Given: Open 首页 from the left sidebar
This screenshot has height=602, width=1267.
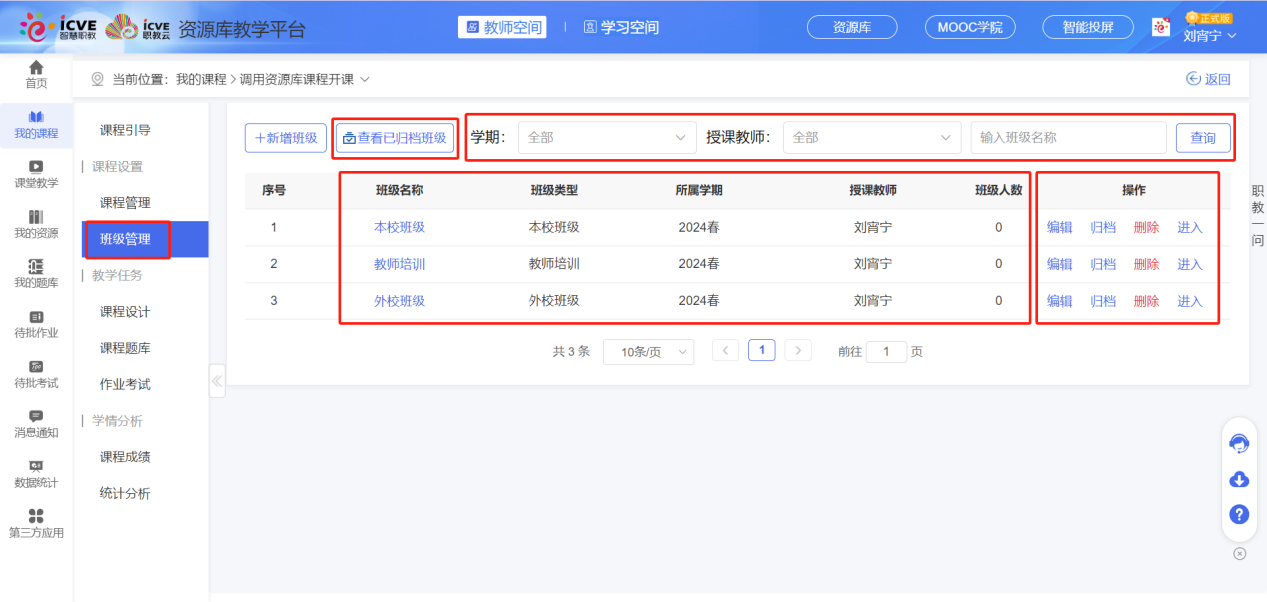Looking at the screenshot, I should pyautogui.click(x=36, y=72).
